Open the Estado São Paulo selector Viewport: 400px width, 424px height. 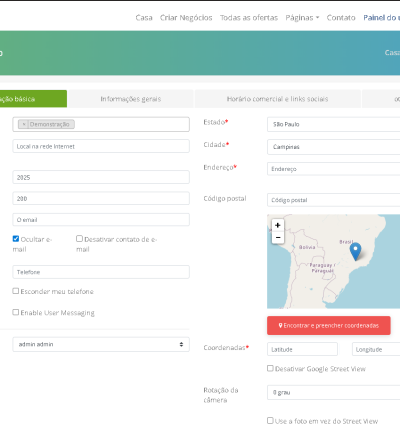pos(333,124)
